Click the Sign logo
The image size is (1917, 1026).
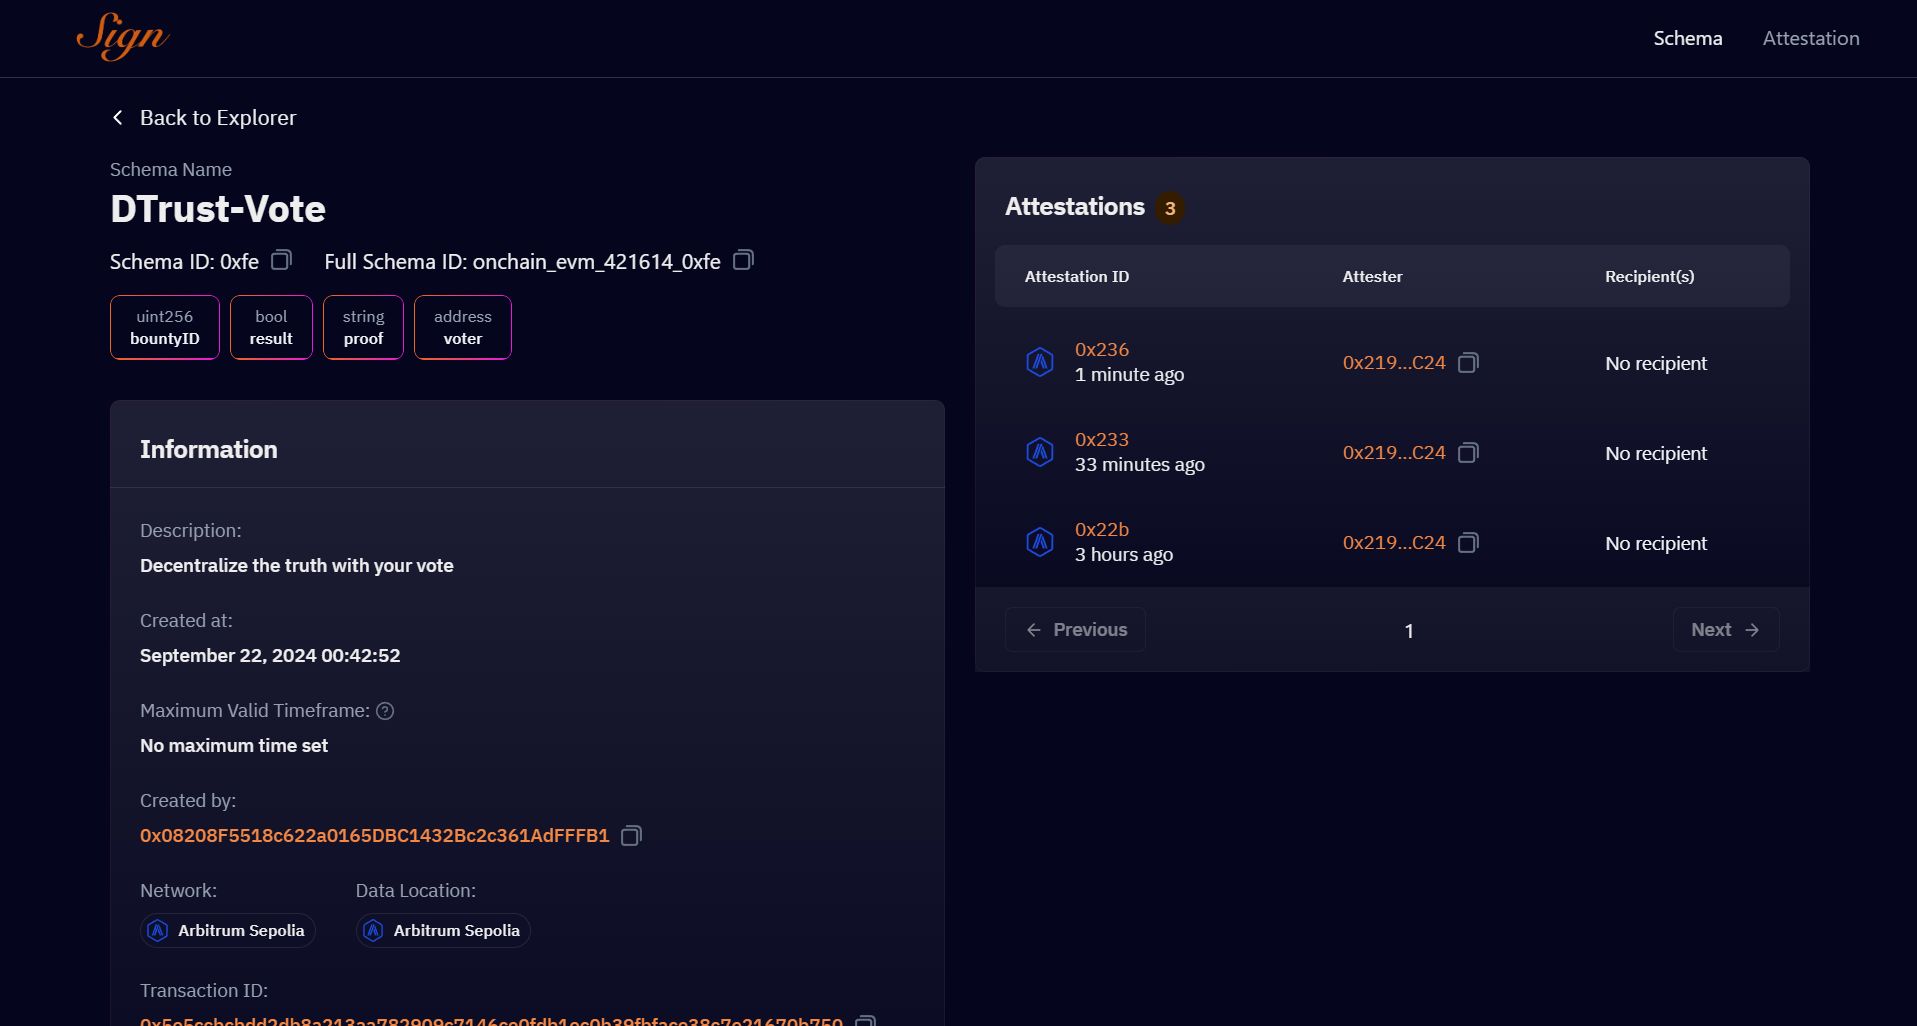pos(122,37)
